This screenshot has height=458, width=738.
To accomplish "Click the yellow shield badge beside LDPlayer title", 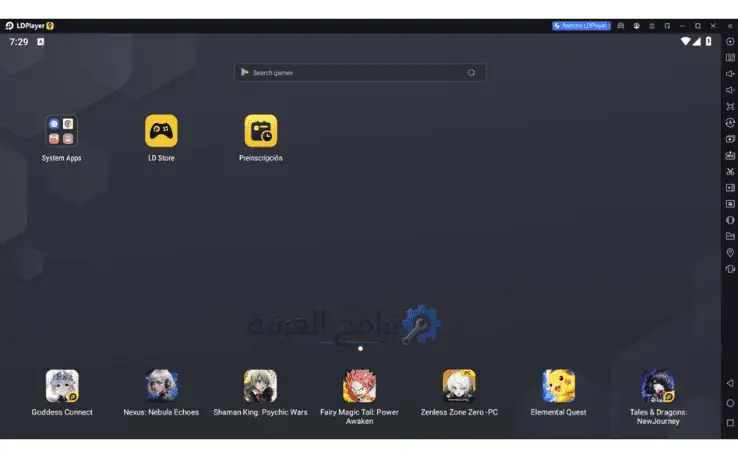I will [50, 26].
